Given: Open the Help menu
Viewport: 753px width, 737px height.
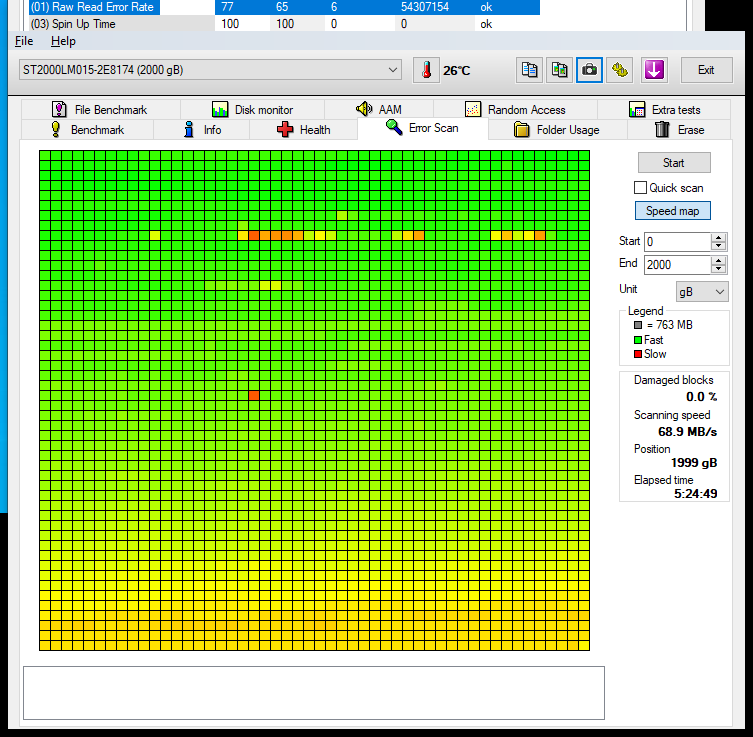Looking at the screenshot, I should click(x=63, y=41).
